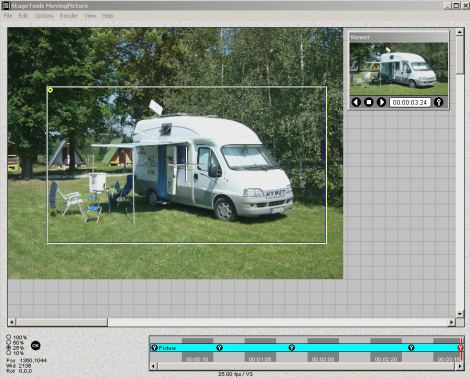Image resolution: width=470 pixels, height=378 pixels.
Task: Click the Viewer timecode field
Action: pyautogui.click(x=410, y=102)
